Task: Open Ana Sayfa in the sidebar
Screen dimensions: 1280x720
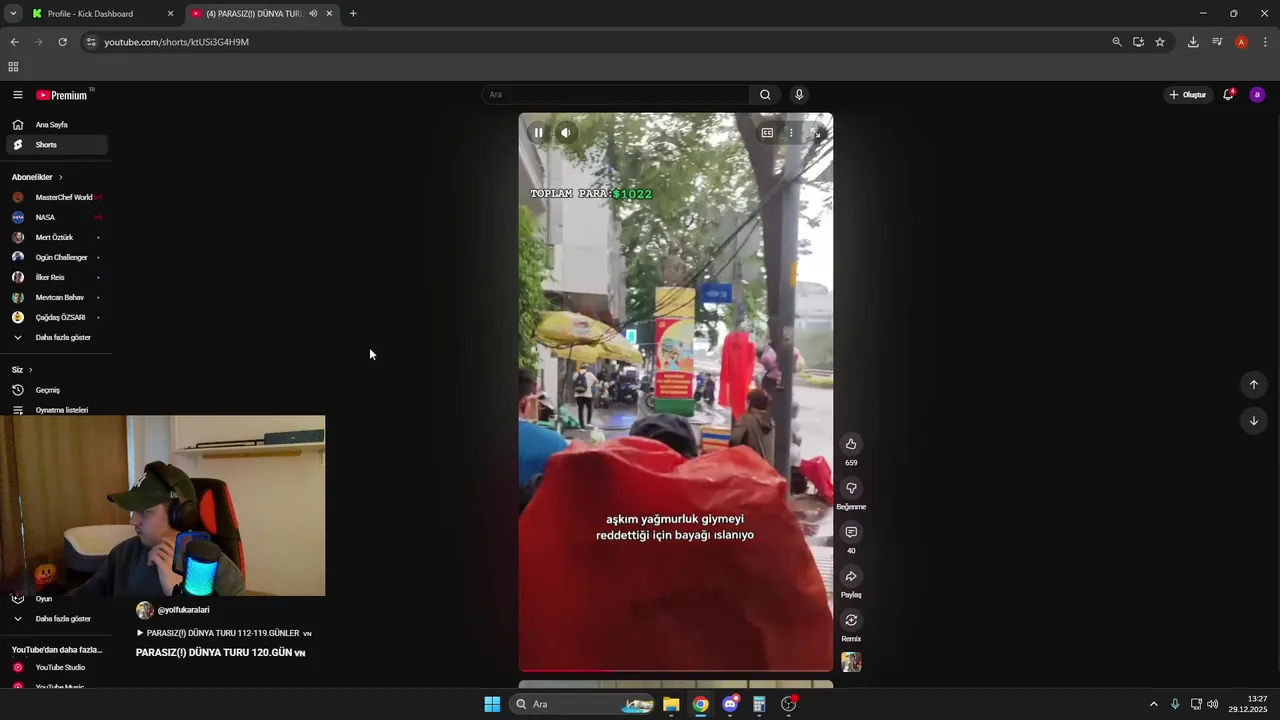Action: 56,125
